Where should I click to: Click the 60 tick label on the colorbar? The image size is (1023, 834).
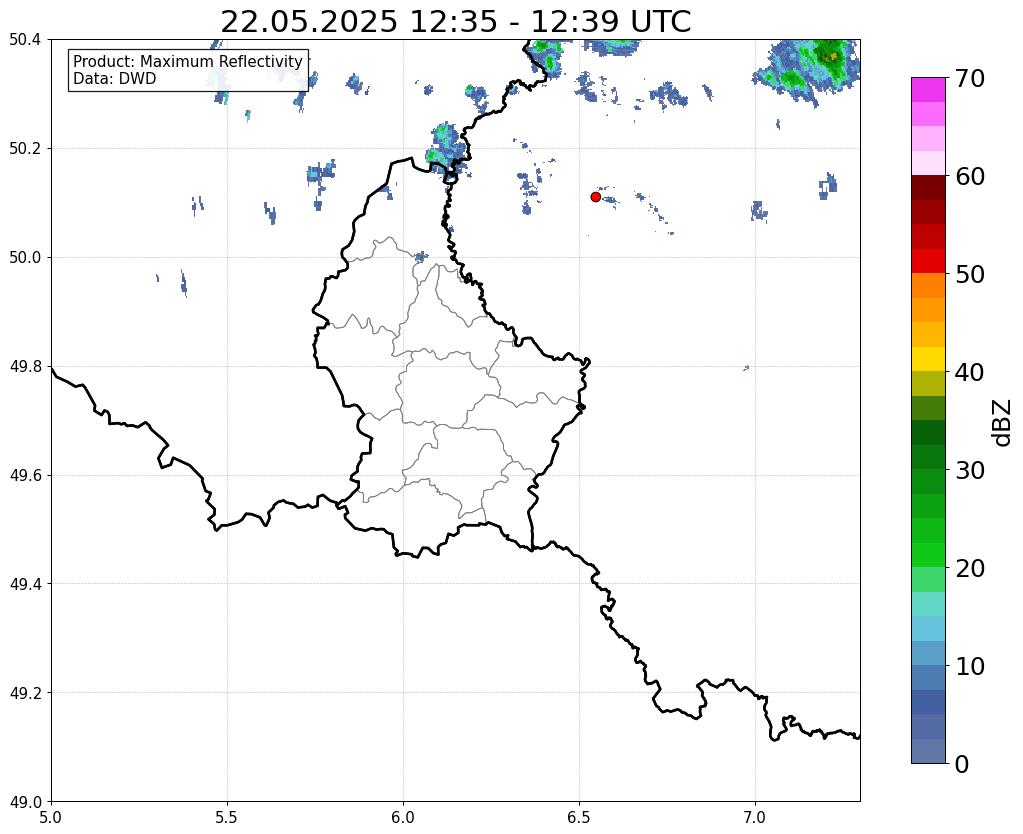(x=970, y=176)
